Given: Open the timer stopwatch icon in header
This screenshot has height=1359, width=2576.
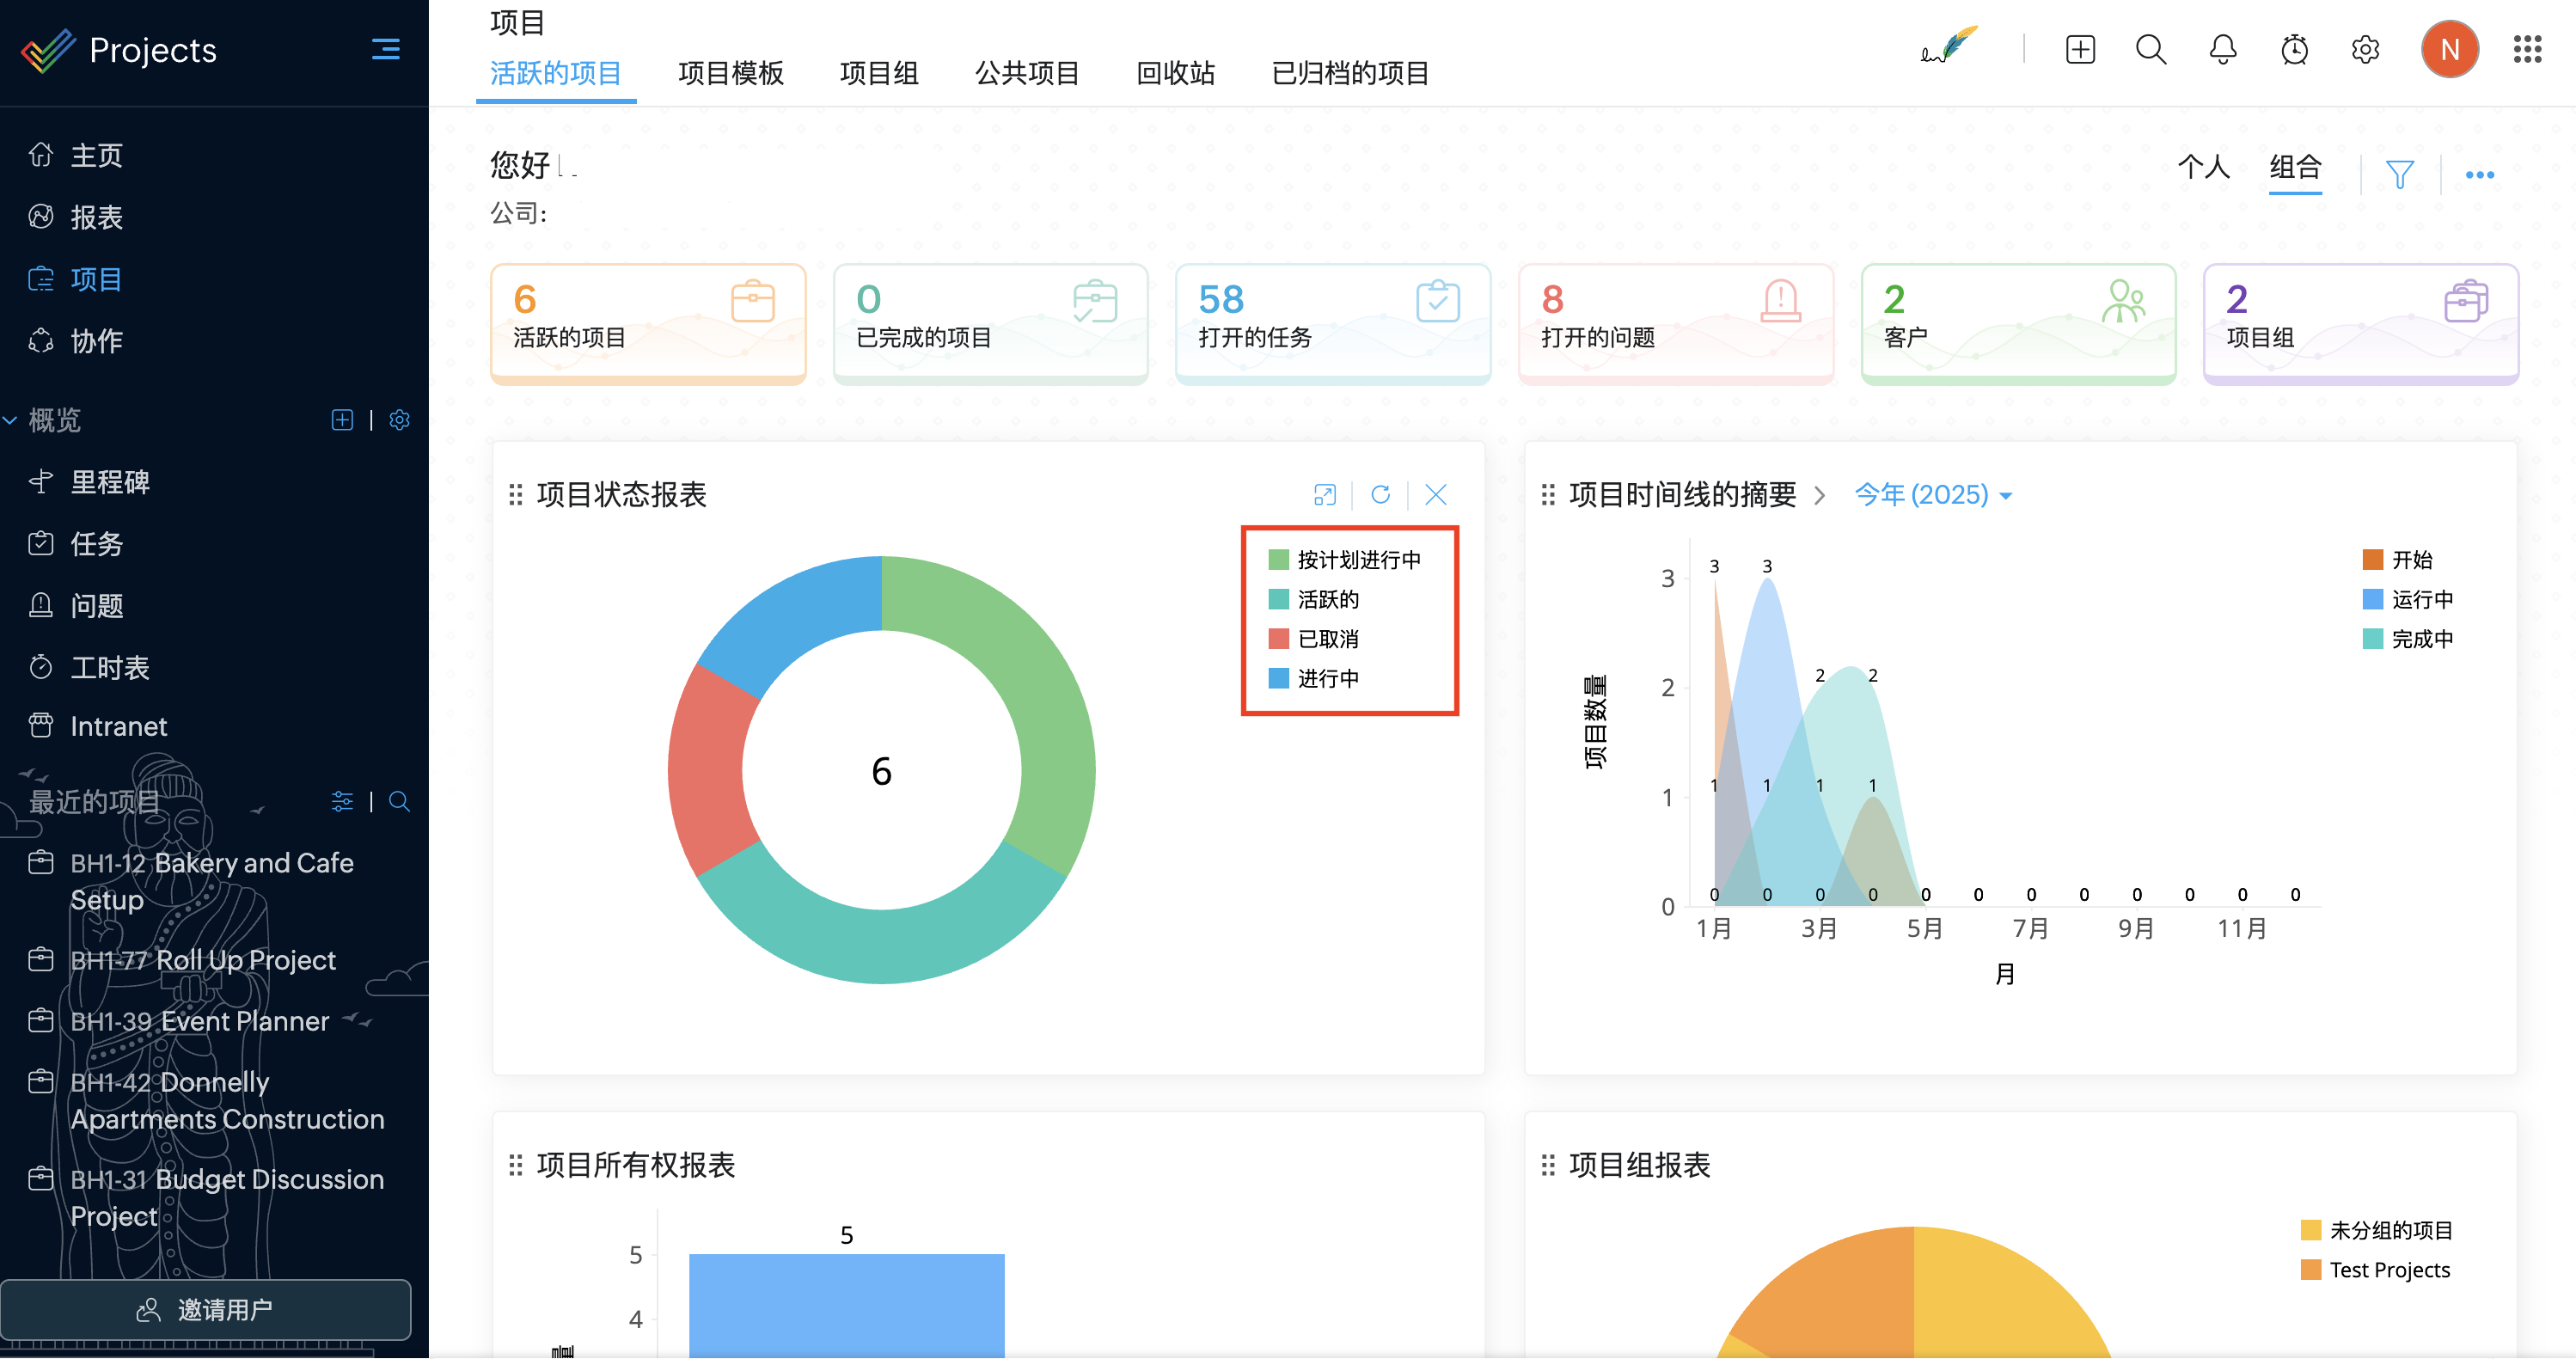Looking at the screenshot, I should tap(2293, 49).
